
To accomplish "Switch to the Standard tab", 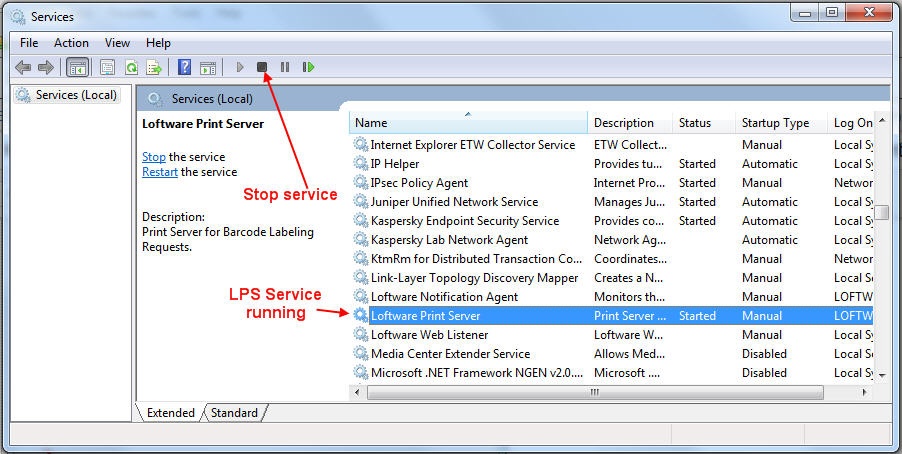I will pyautogui.click(x=234, y=413).
